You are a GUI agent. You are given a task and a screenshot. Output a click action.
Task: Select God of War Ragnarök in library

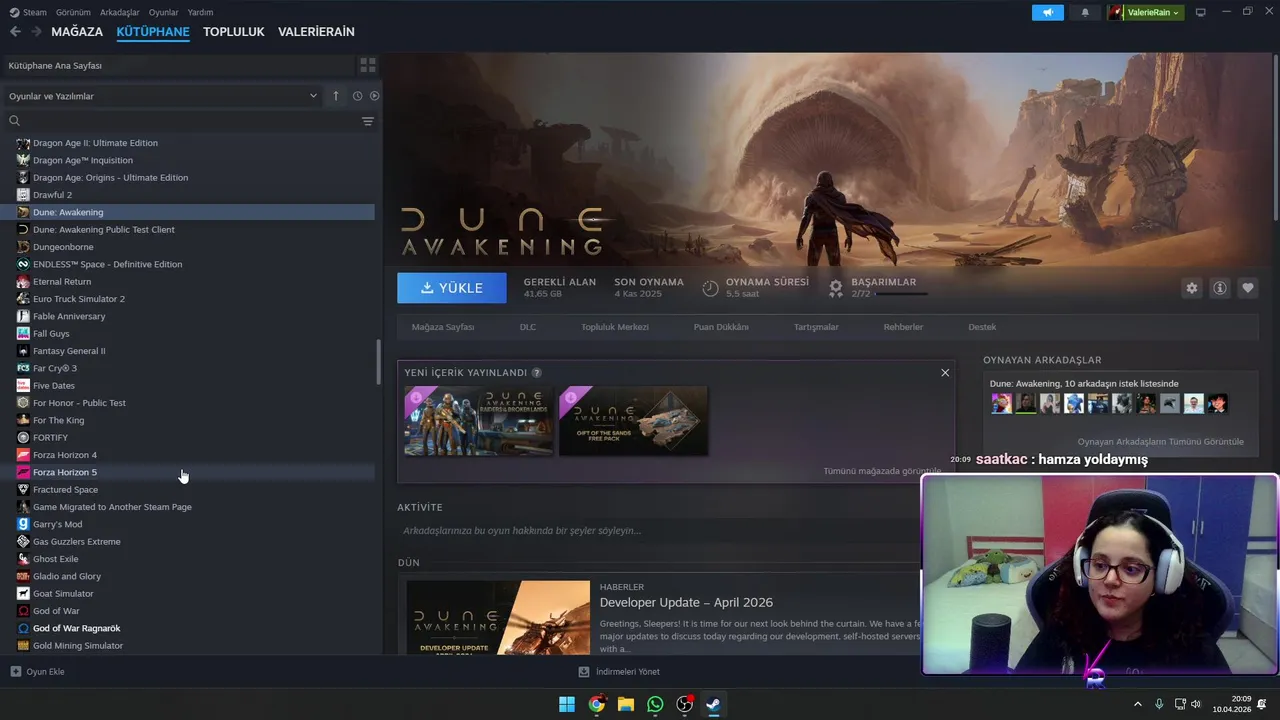(x=190, y=628)
